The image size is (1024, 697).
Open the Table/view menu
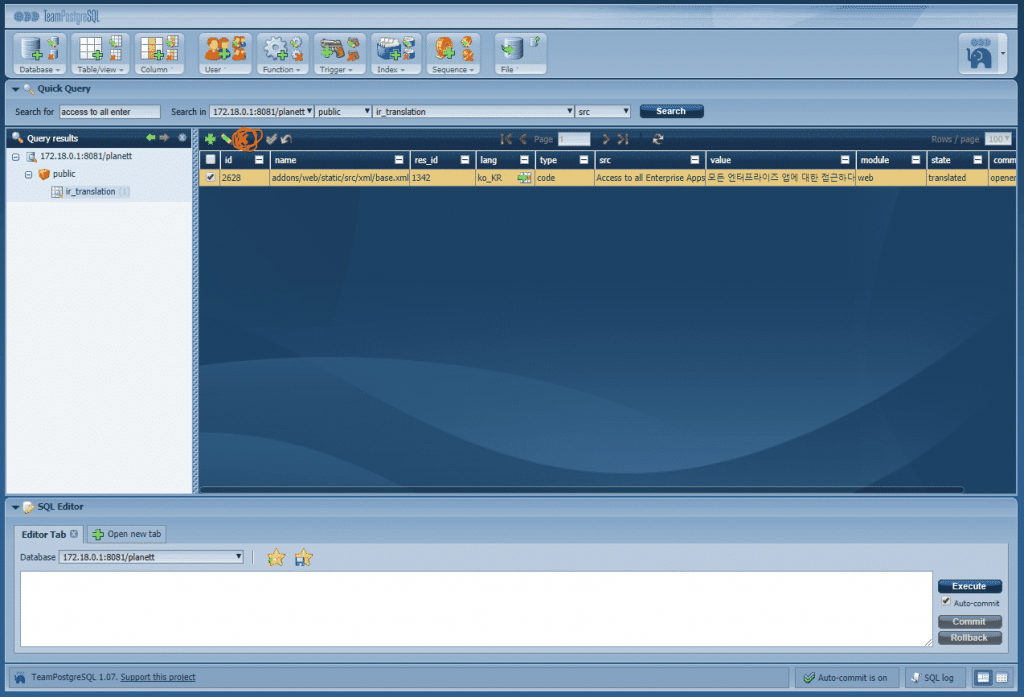pyautogui.click(x=100, y=70)
